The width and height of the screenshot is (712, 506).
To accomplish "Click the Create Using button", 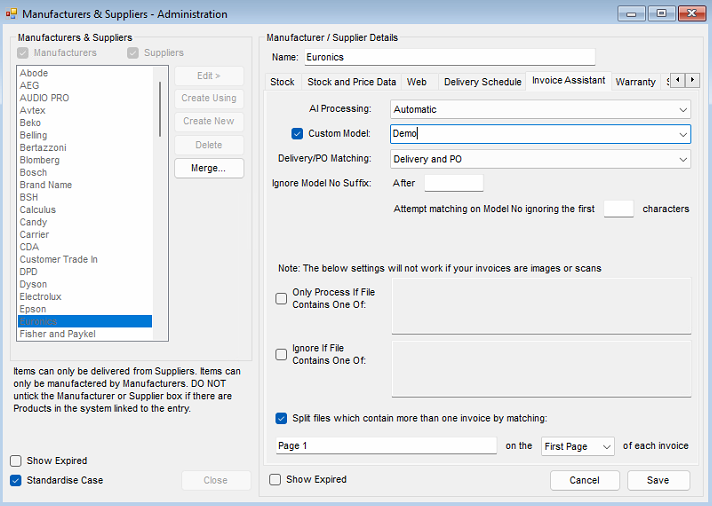I will [208, 98].
